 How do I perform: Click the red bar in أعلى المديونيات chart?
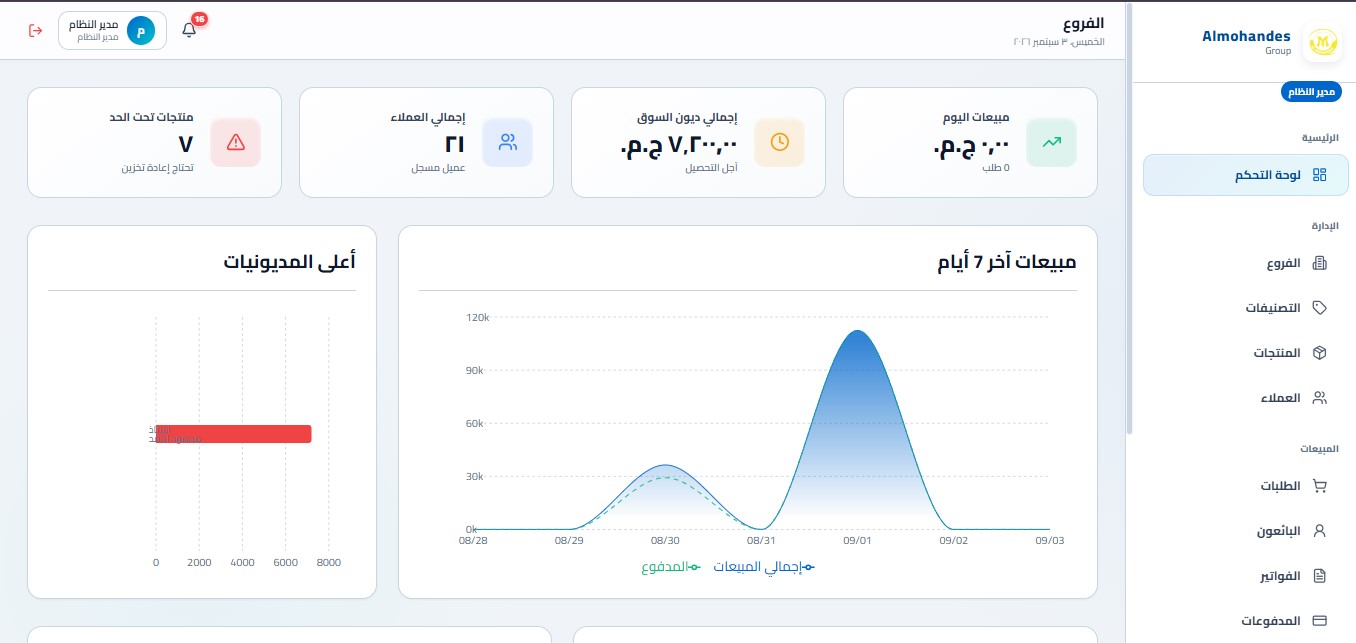pos(234,434)
